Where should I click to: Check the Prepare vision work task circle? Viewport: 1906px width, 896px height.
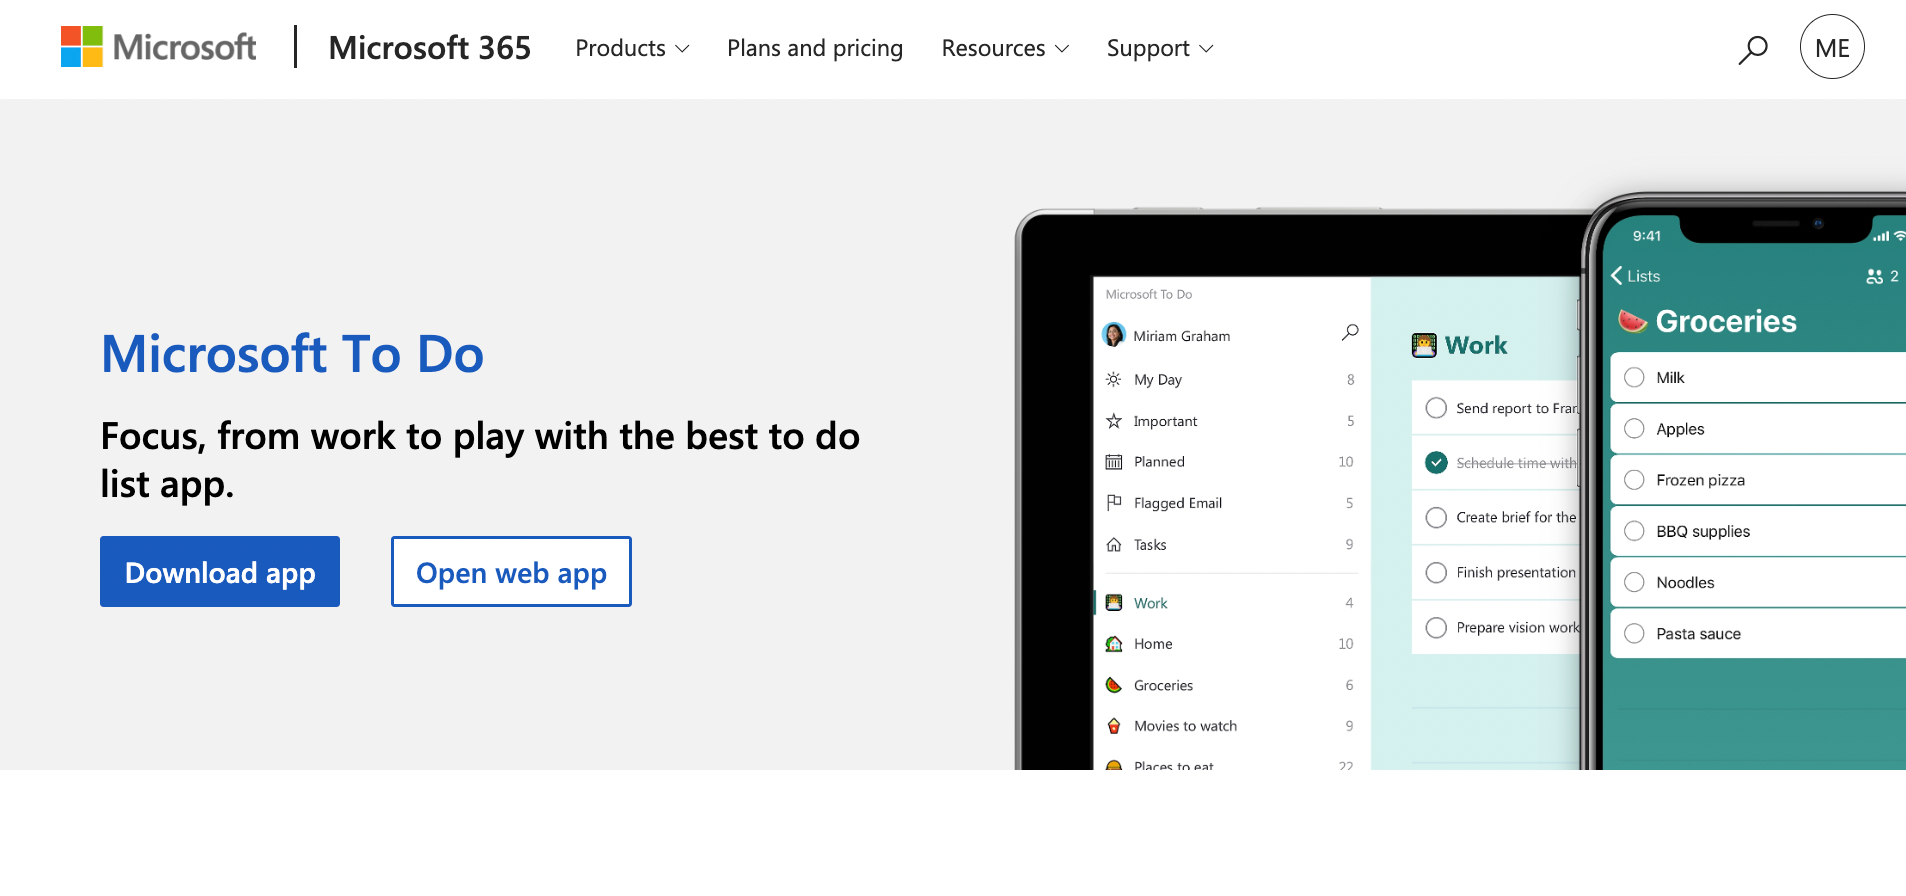click(1436, 627)
